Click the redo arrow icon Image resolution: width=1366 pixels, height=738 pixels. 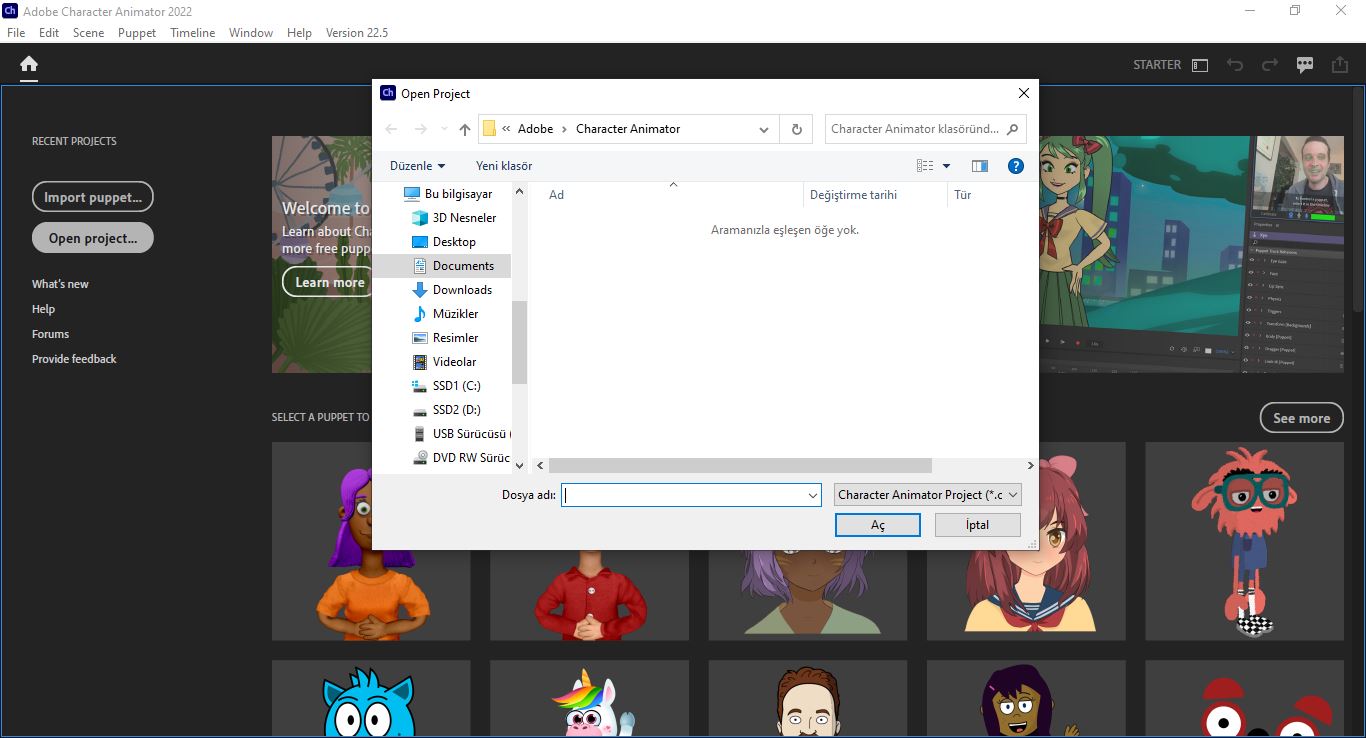click(x=1270, y=65)
